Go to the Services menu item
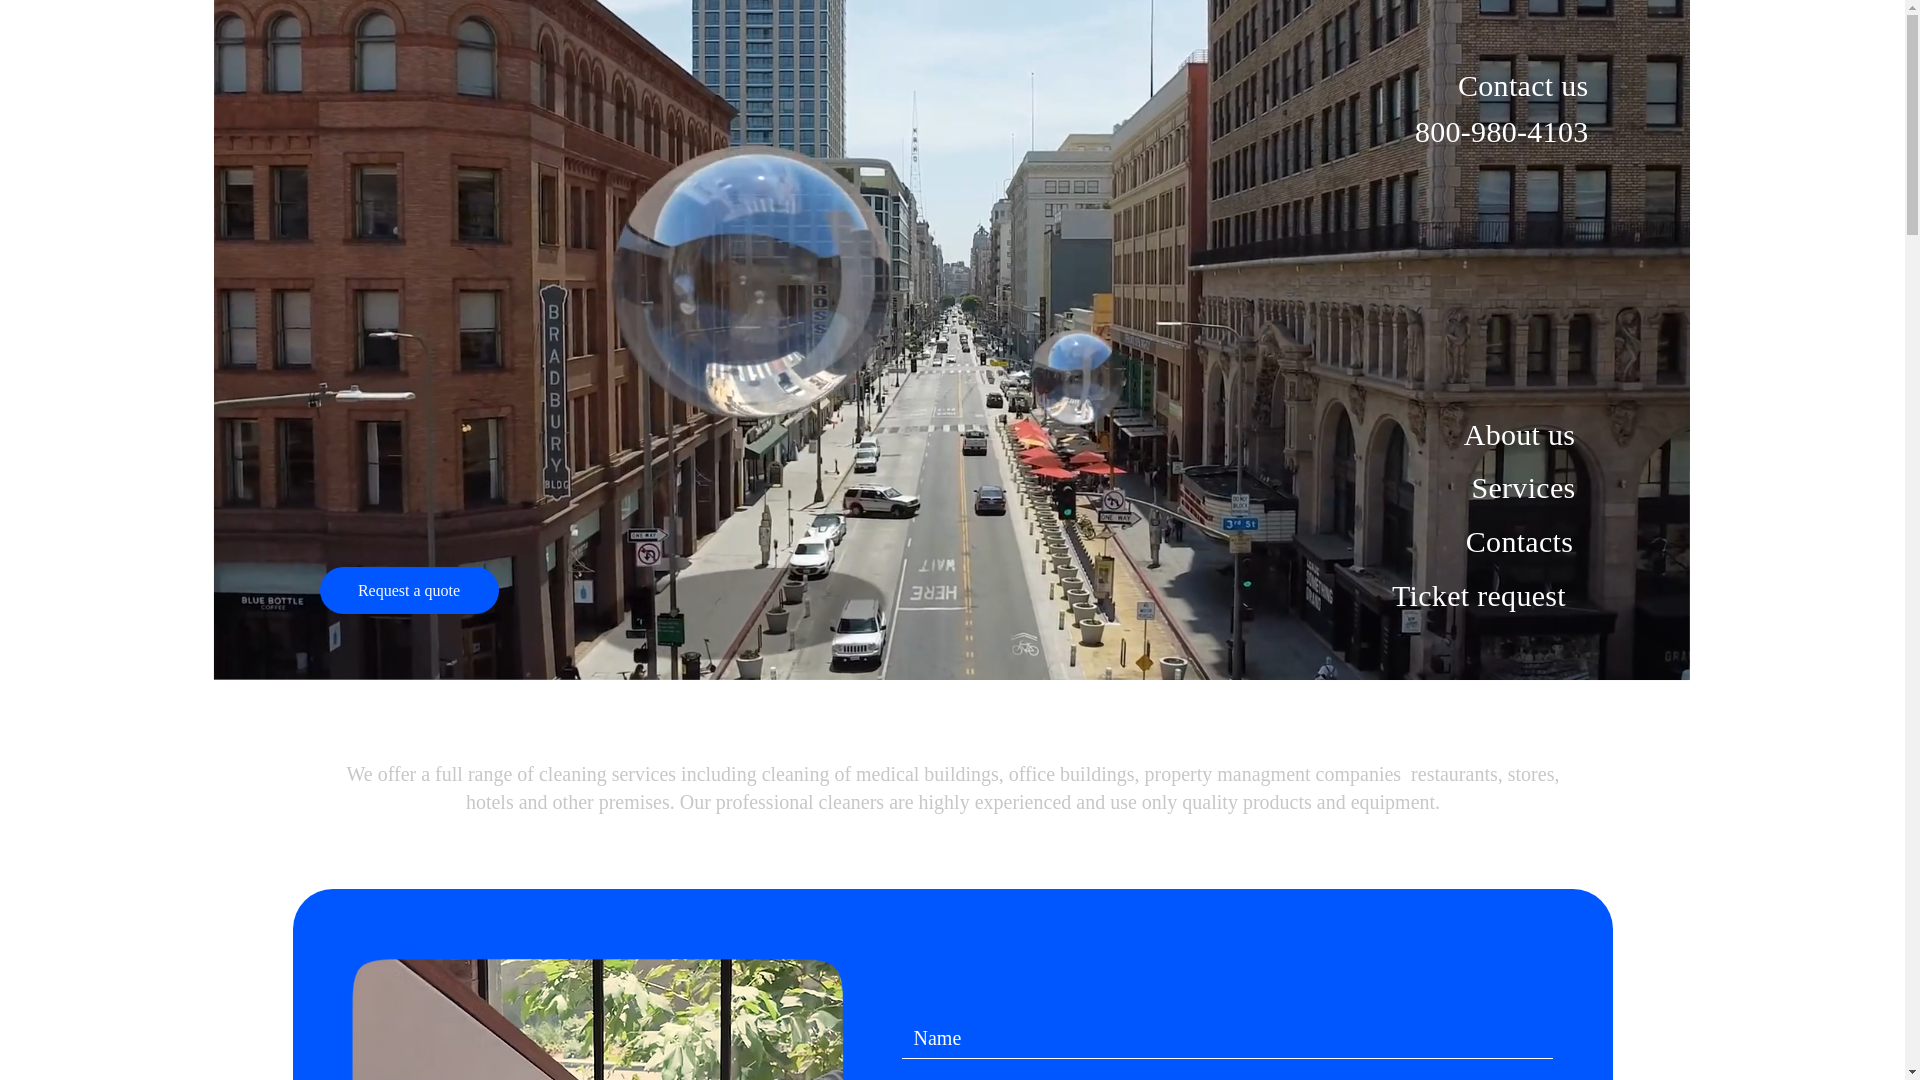Image resolution: width=1920 pixels, height=1080 pixels. coord(1523,488)
